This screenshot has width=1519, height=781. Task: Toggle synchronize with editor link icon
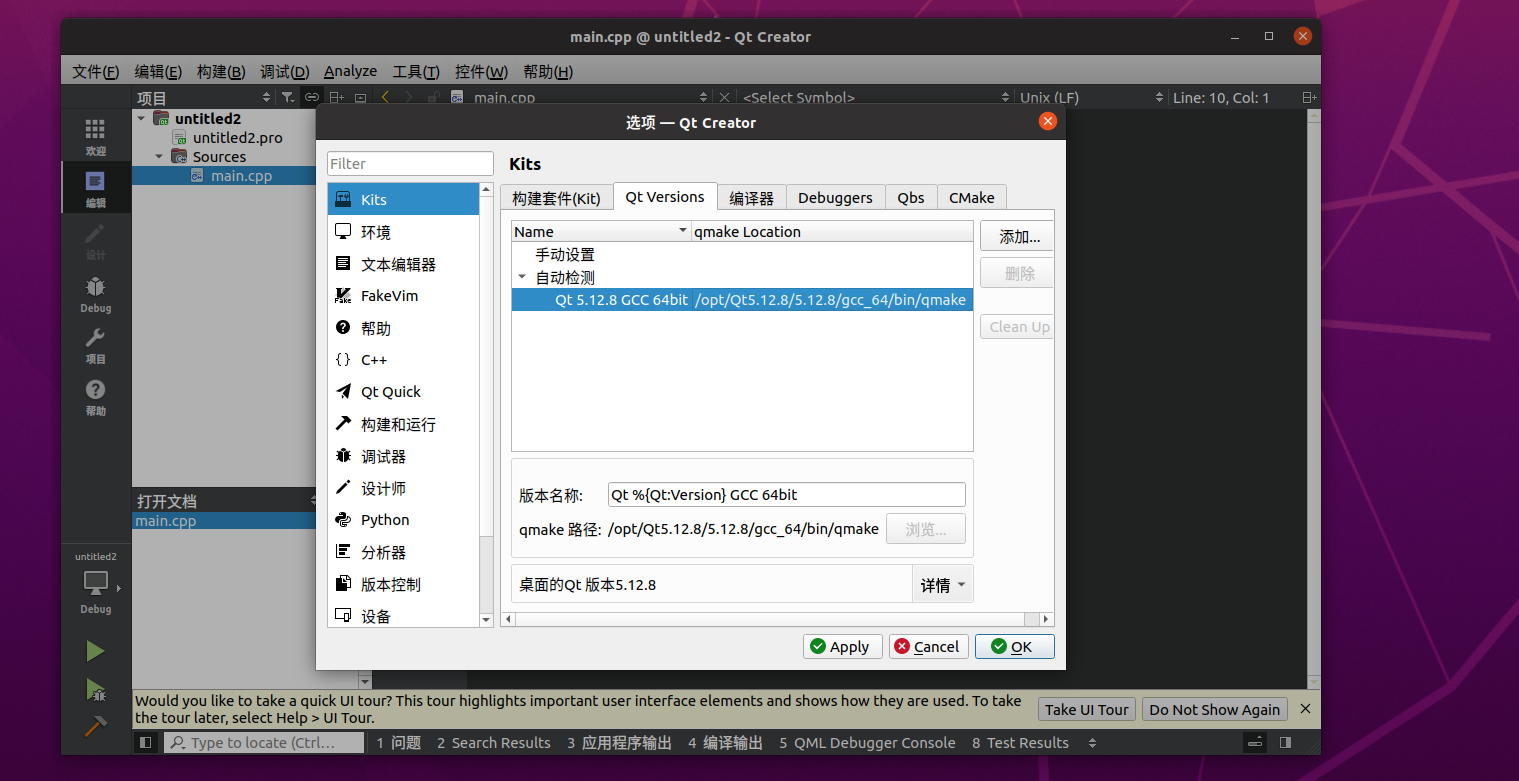312,97
